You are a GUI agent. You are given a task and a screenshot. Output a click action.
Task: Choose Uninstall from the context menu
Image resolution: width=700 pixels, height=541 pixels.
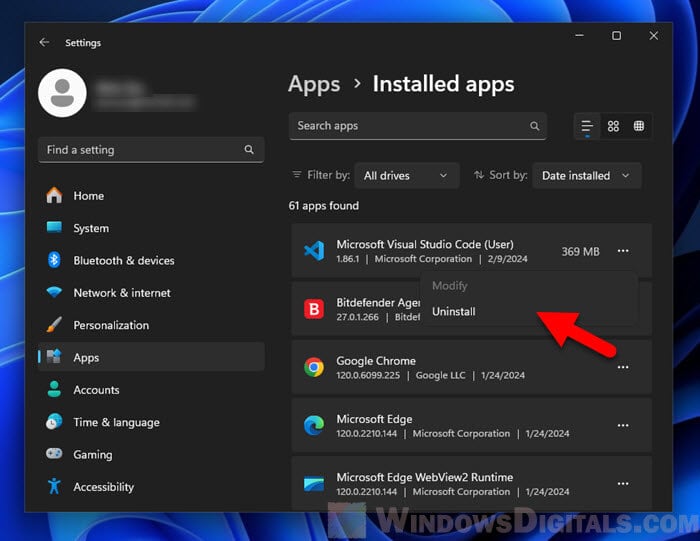(x=454, y=312)
